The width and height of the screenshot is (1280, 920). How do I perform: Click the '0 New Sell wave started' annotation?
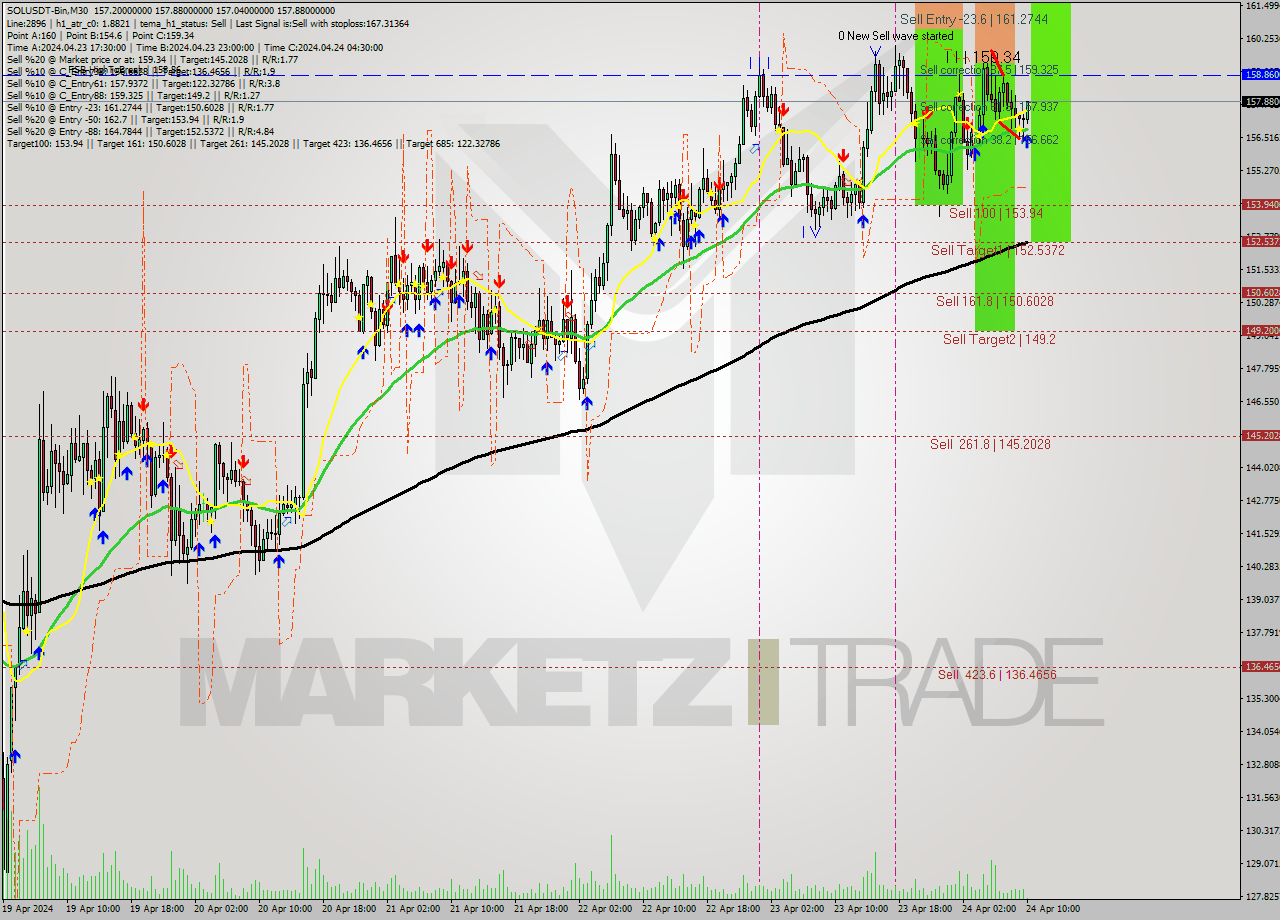[x=895, y=36]
